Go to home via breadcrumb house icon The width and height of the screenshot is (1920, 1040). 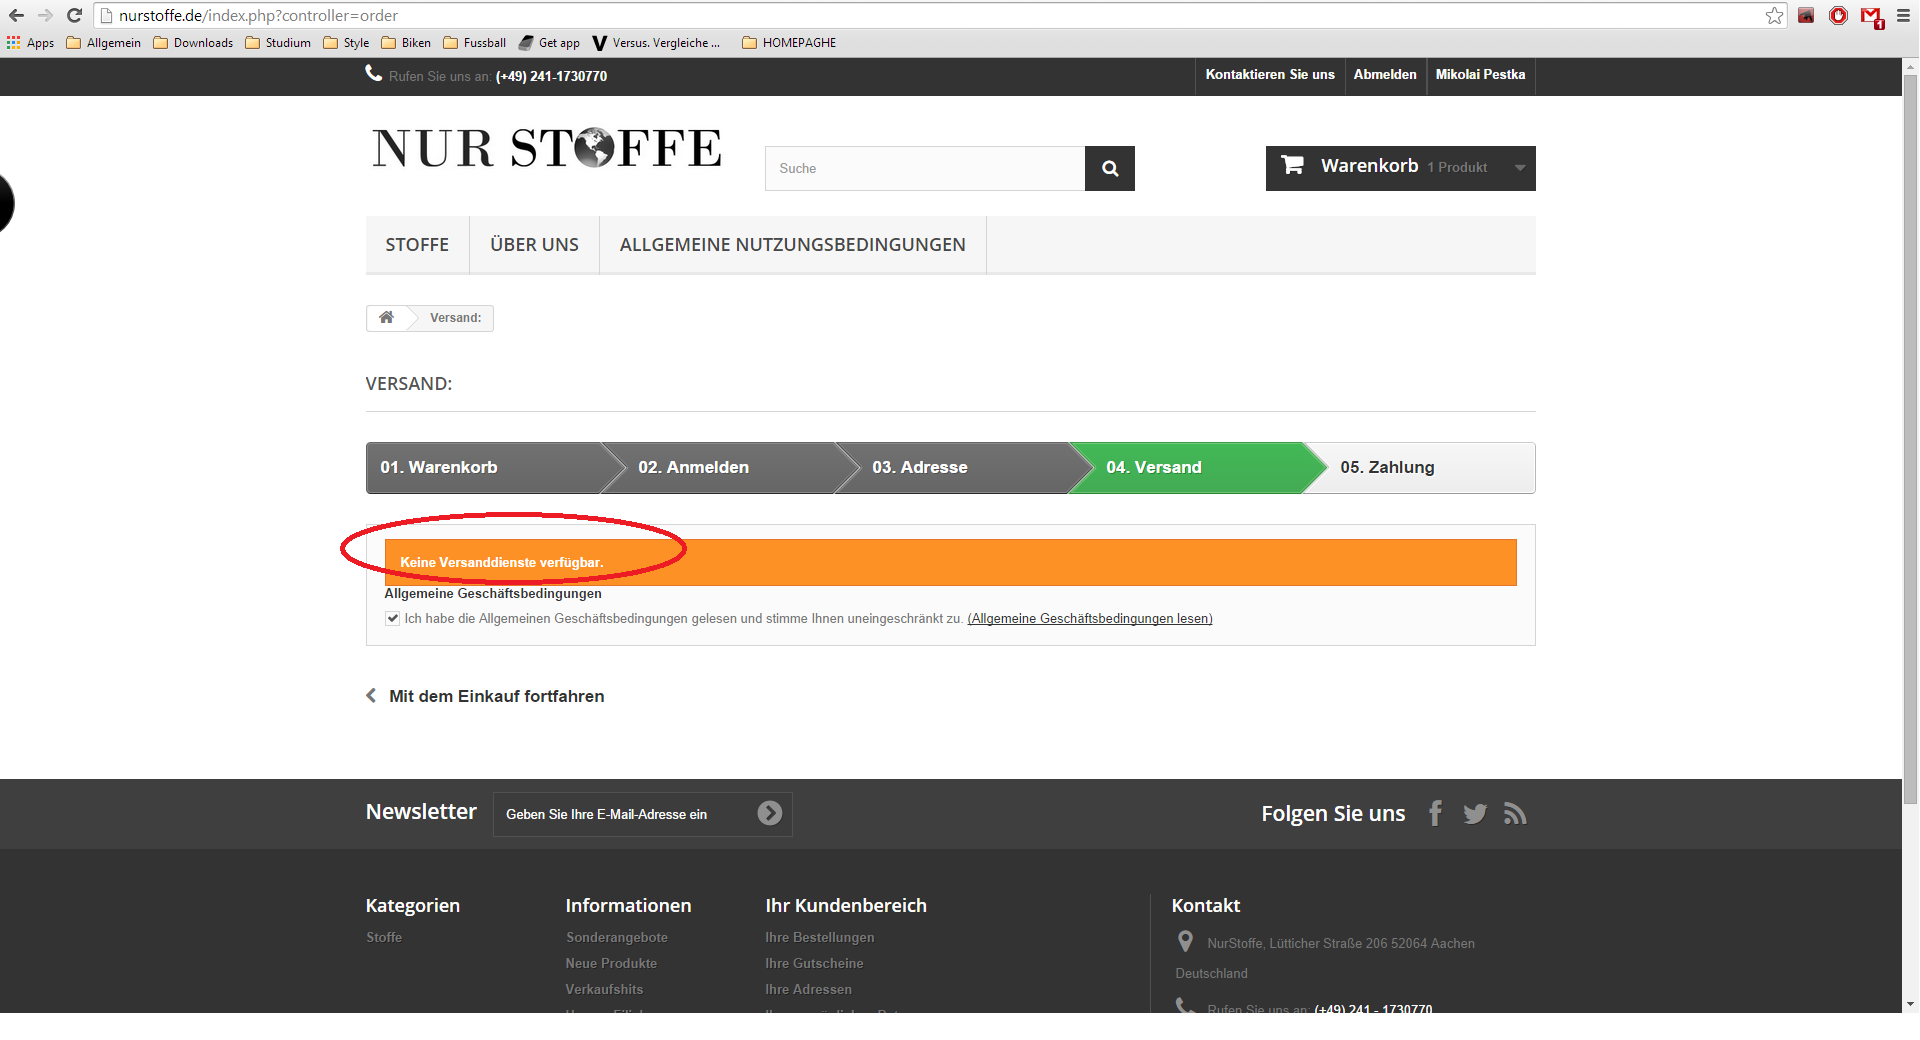(386, 317)
